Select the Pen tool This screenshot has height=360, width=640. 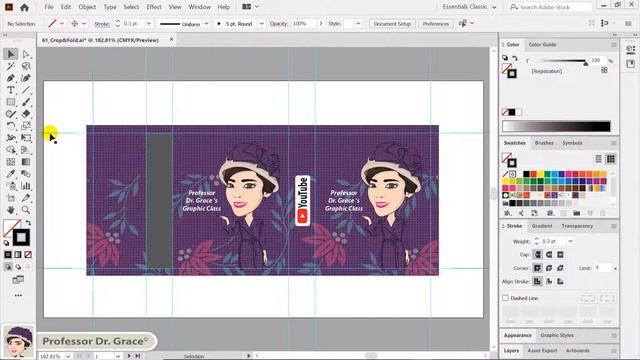point(11,78)
